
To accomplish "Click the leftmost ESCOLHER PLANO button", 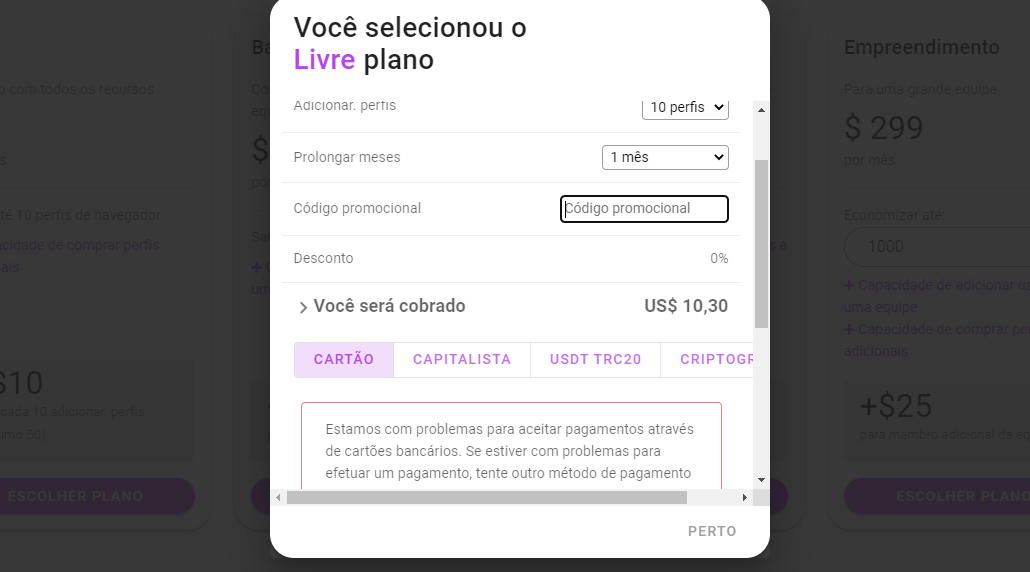I will (93, 496).
